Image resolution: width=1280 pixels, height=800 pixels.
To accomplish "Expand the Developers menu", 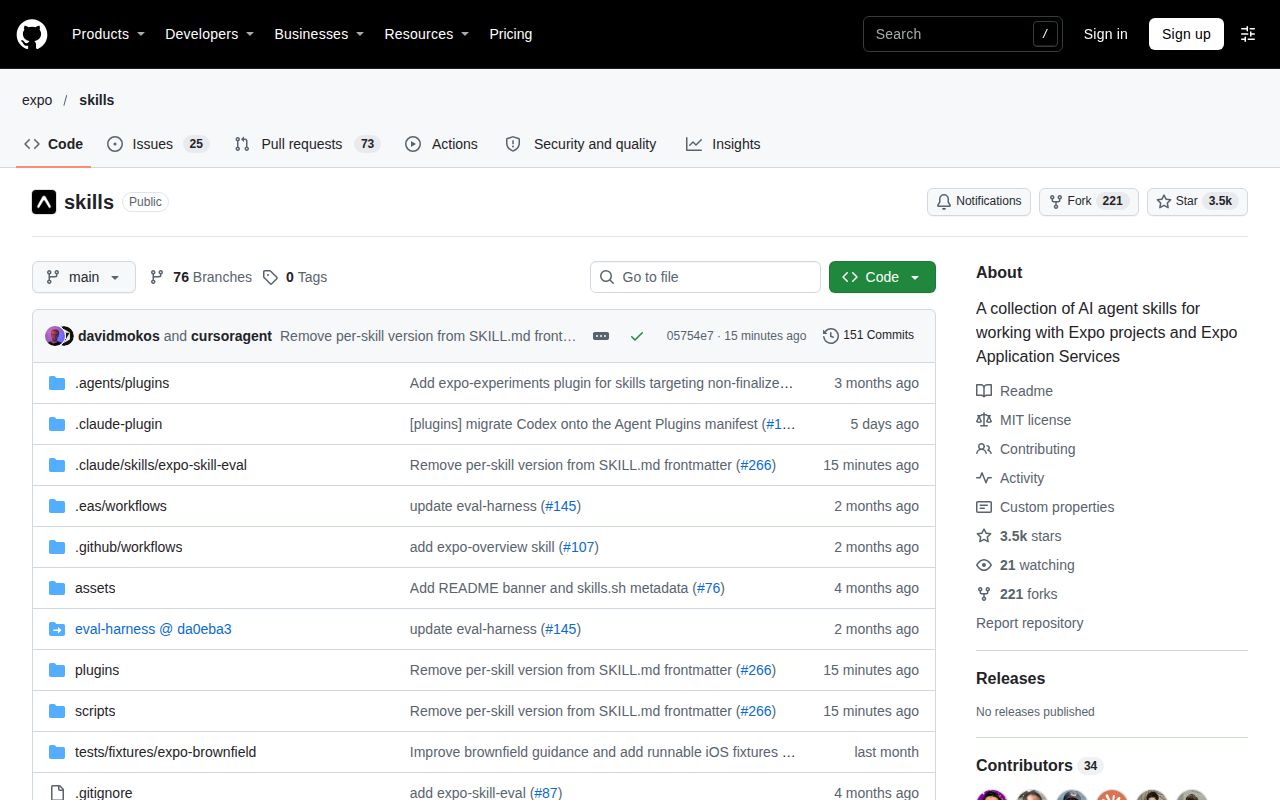I will pos(209,34).
